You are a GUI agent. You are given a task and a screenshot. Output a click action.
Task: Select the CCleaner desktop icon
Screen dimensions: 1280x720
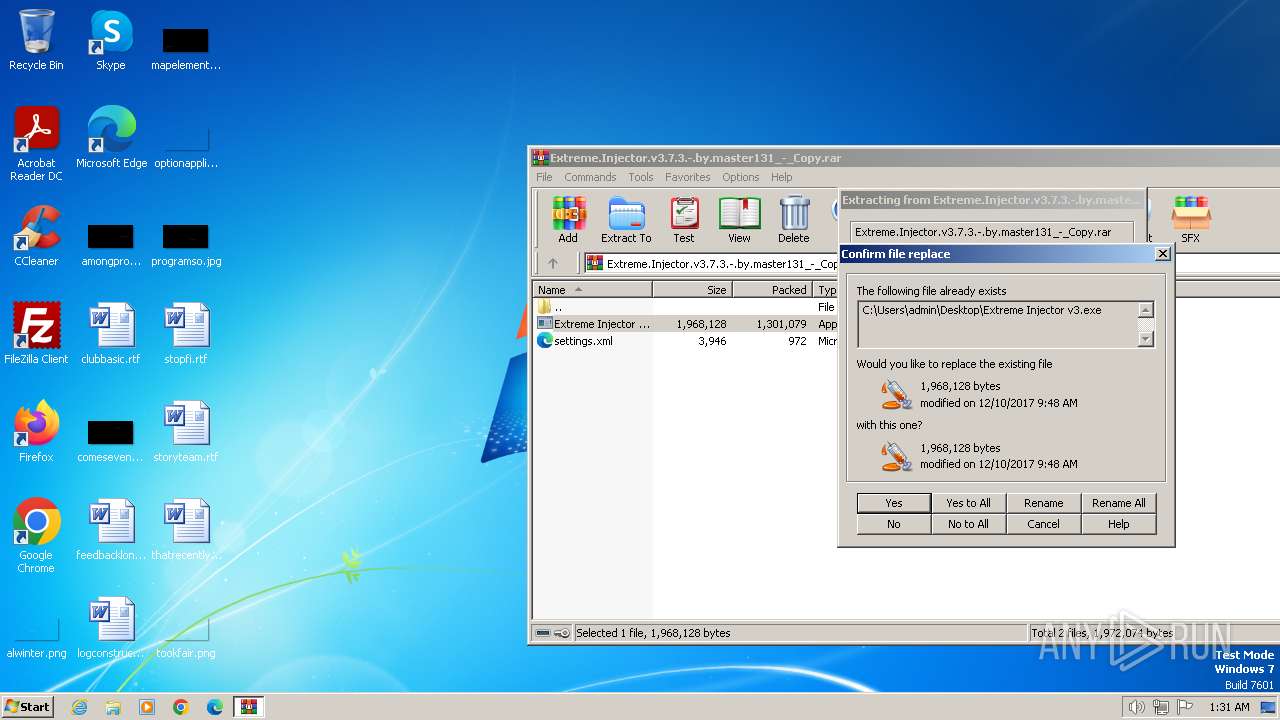pos(36,236)
